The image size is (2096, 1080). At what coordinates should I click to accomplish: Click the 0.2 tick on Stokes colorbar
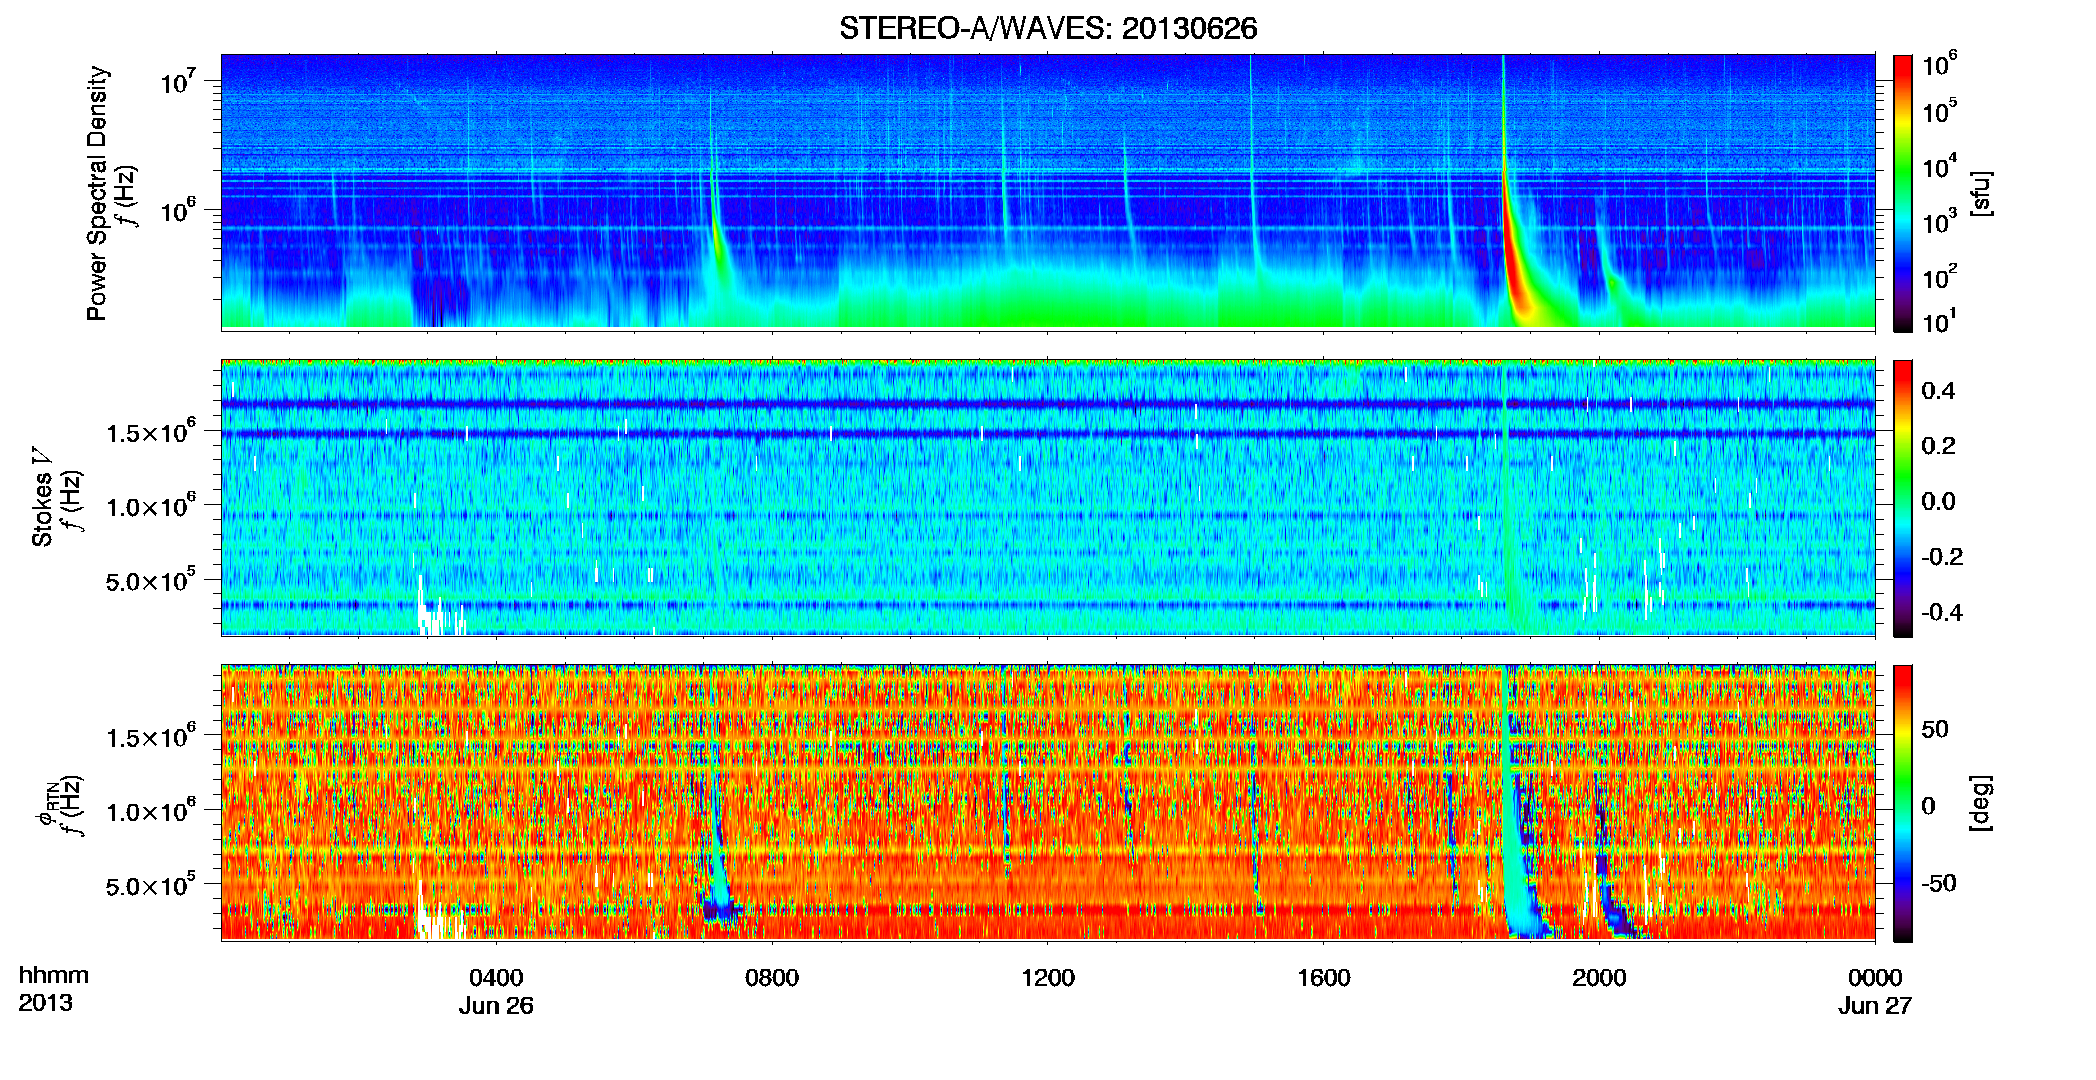coord(1938,446)
